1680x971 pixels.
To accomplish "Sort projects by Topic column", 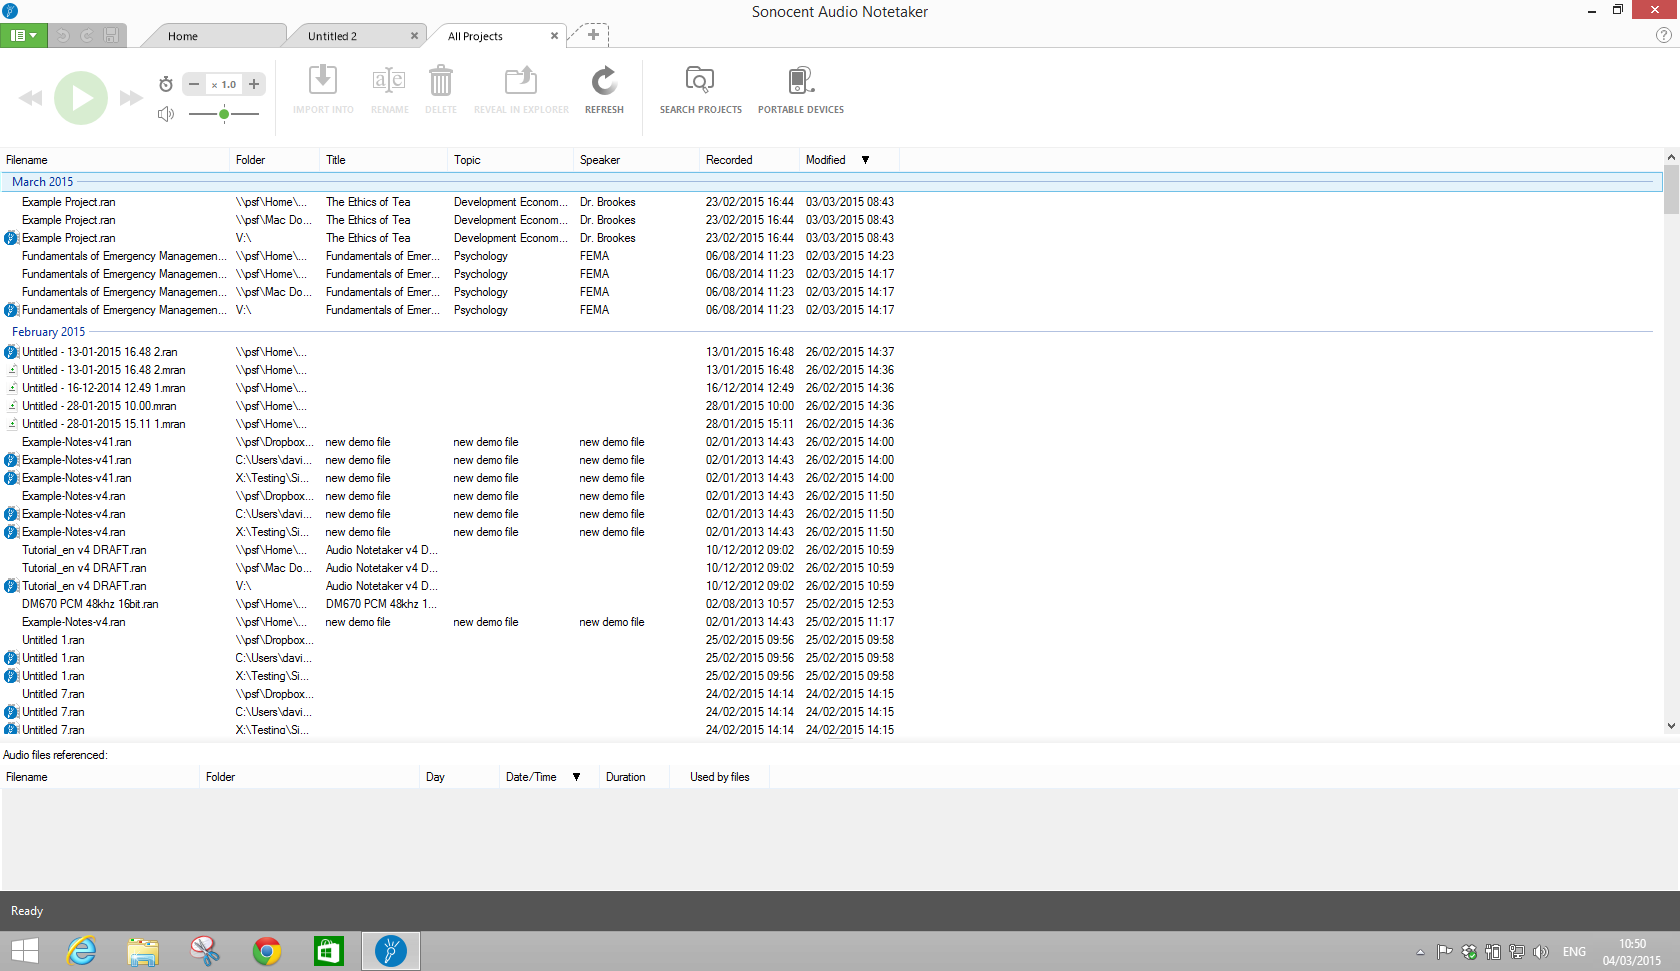I will click(x=511, y=160).
